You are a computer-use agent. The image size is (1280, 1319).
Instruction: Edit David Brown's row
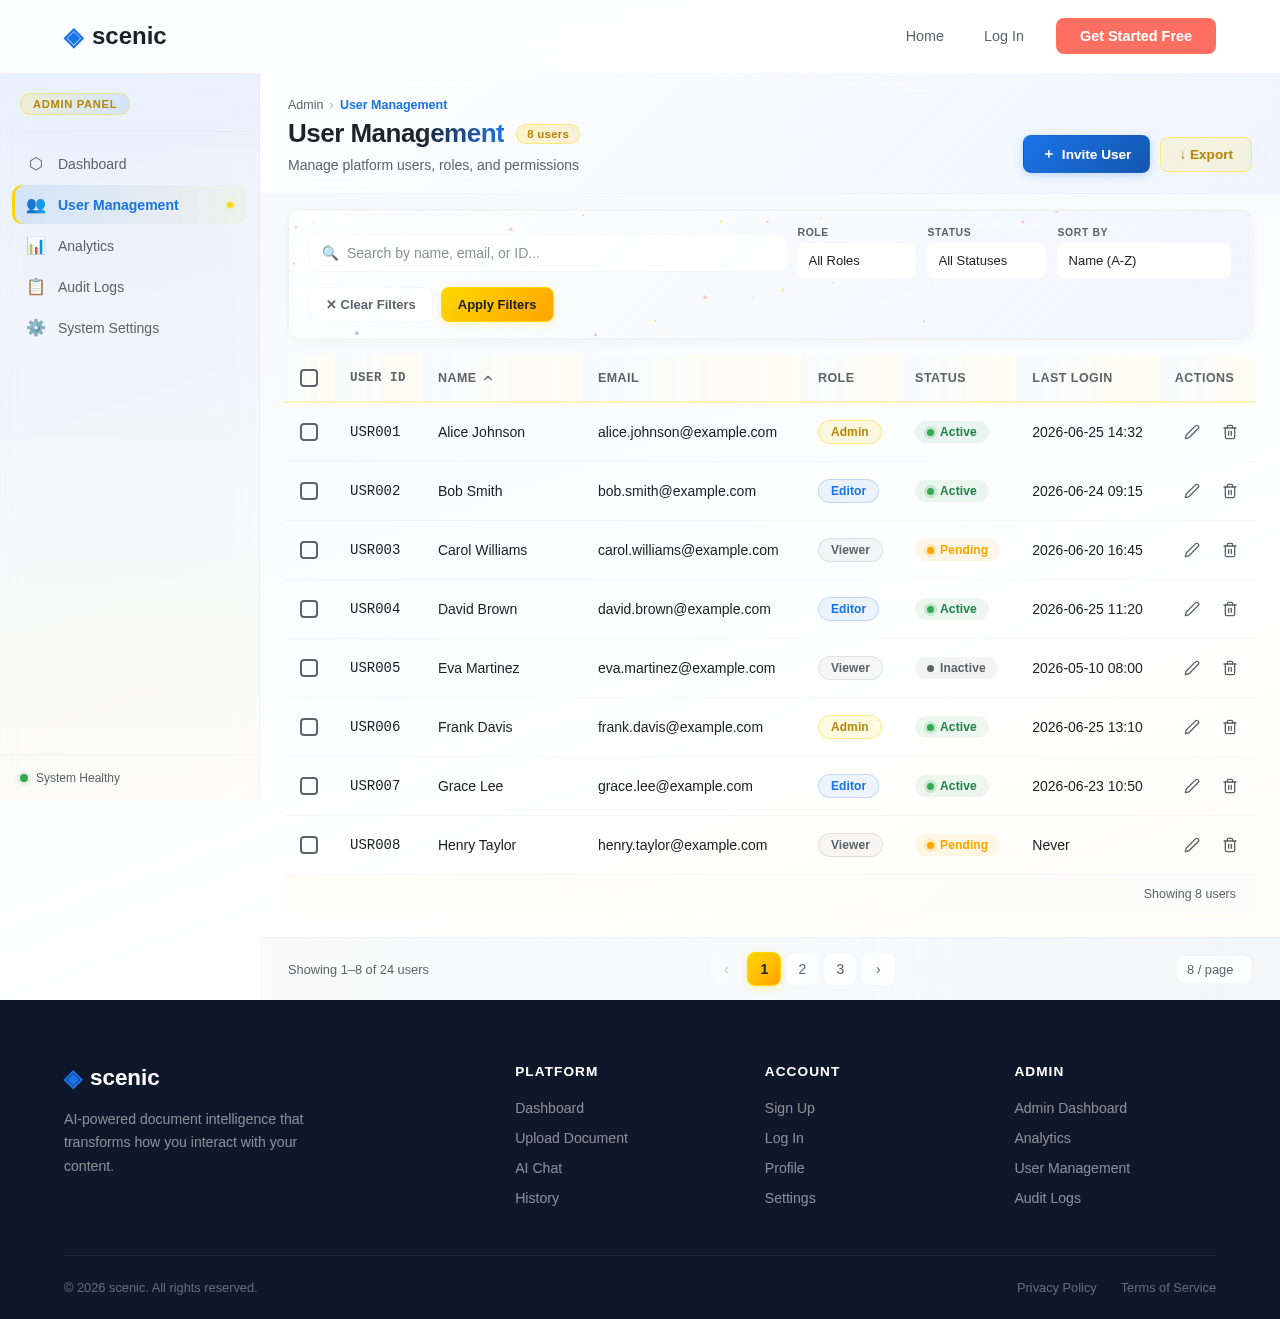[x=1192, y=609]
